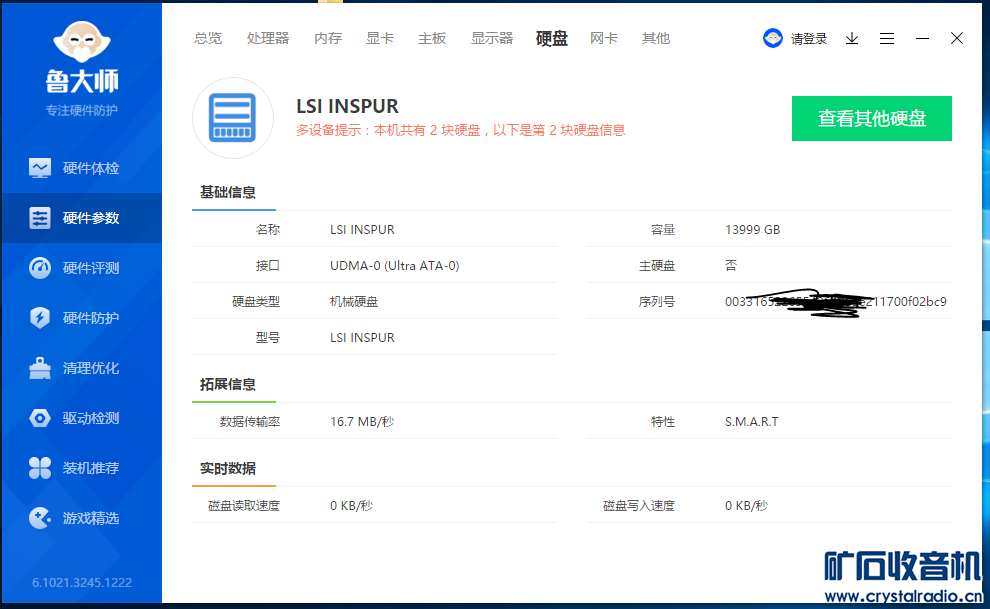Switch to the 网卡 tab
Viewport: 990px width, 609px height.
pyautogui.click(x=604, y=38)
